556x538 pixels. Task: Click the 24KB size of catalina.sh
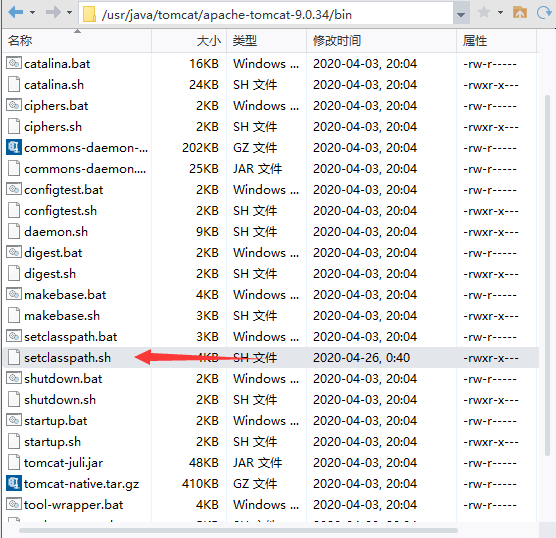204,85
